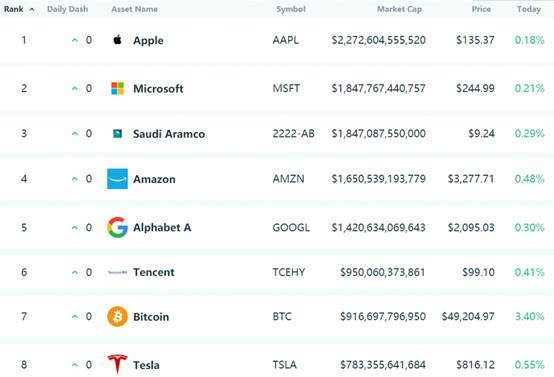
Task: Click the Today column header
Action: (529, 9)
